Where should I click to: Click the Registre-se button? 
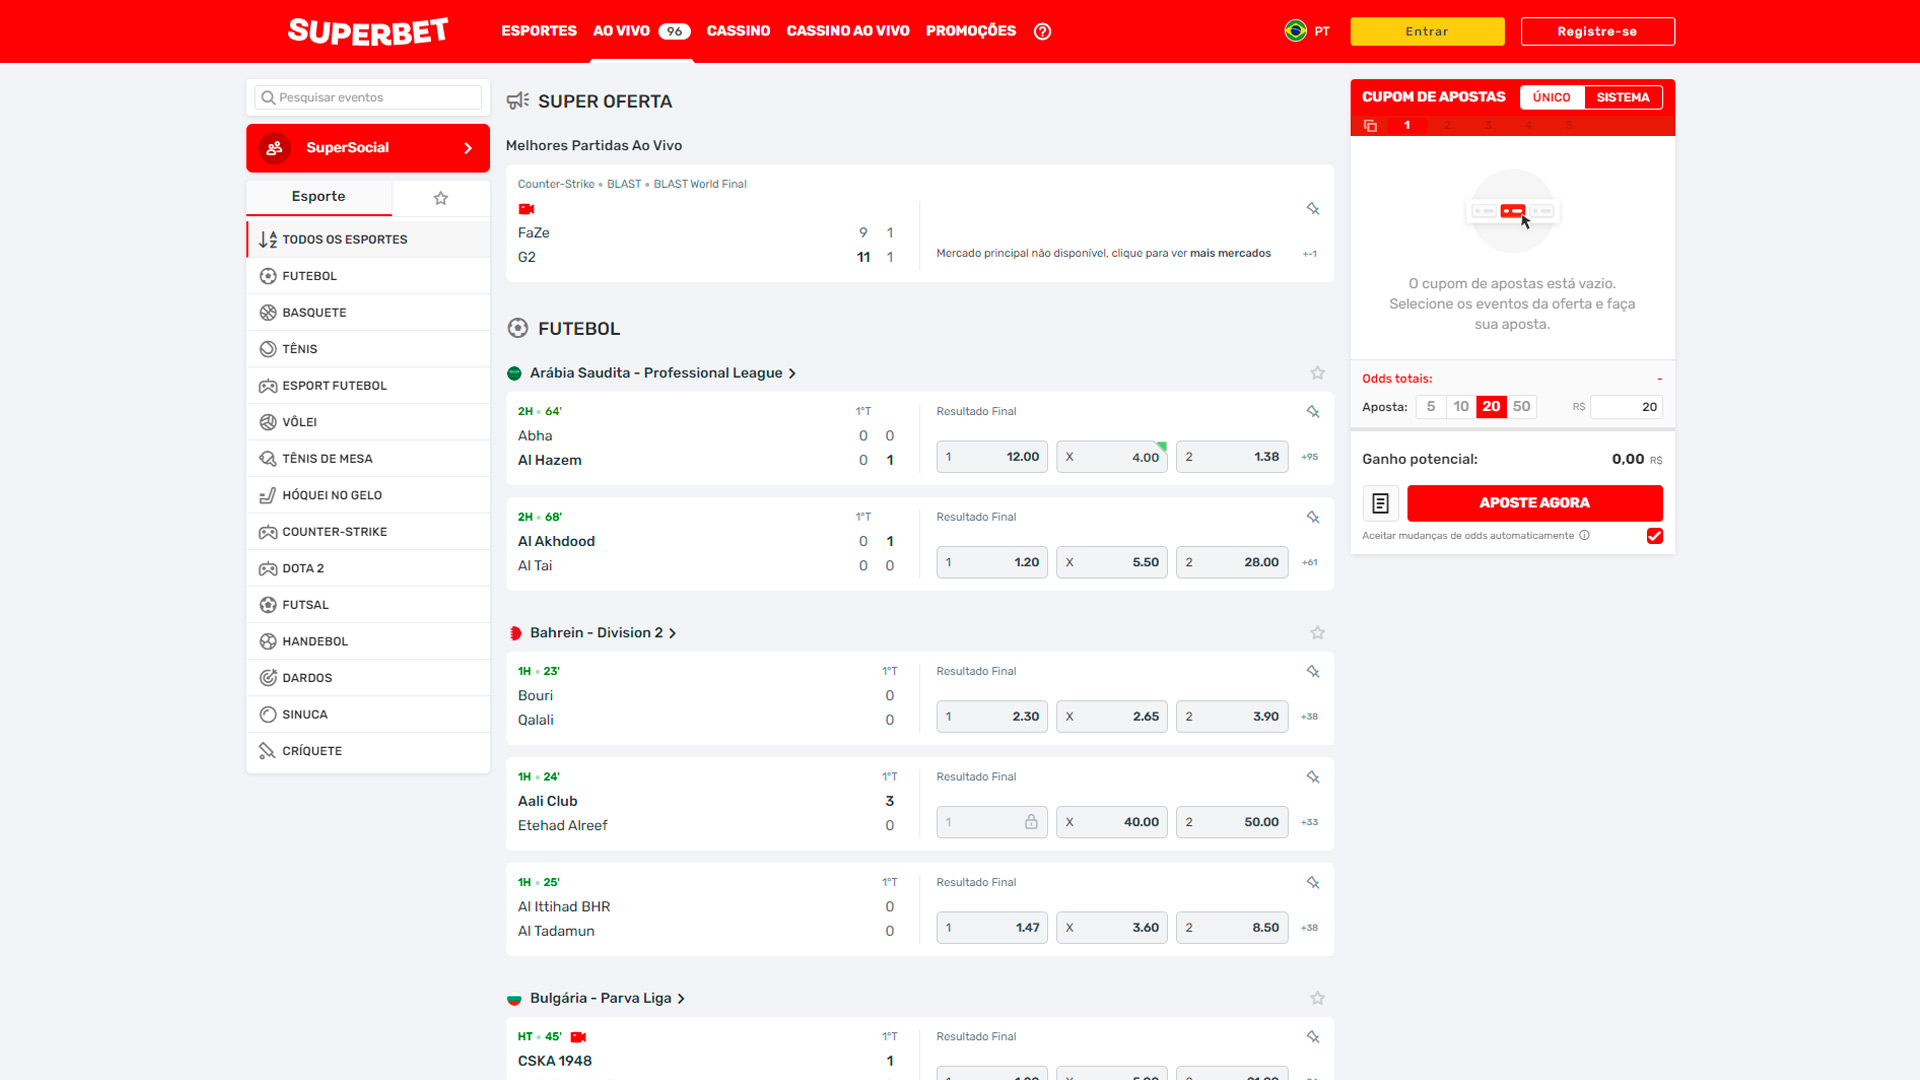[1597, 31]
